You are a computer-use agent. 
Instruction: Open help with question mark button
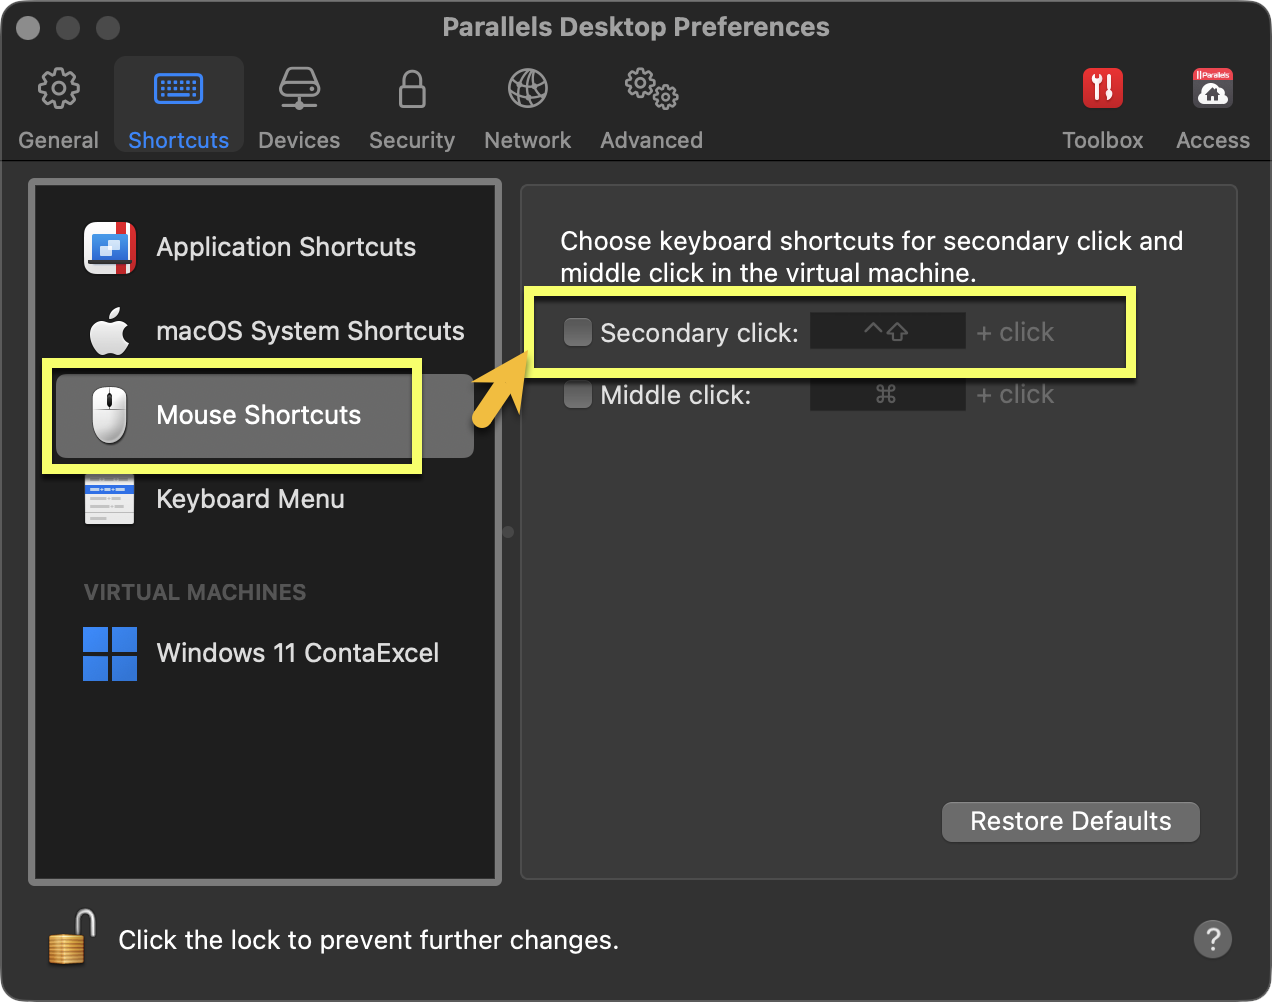pos(1212,939)
